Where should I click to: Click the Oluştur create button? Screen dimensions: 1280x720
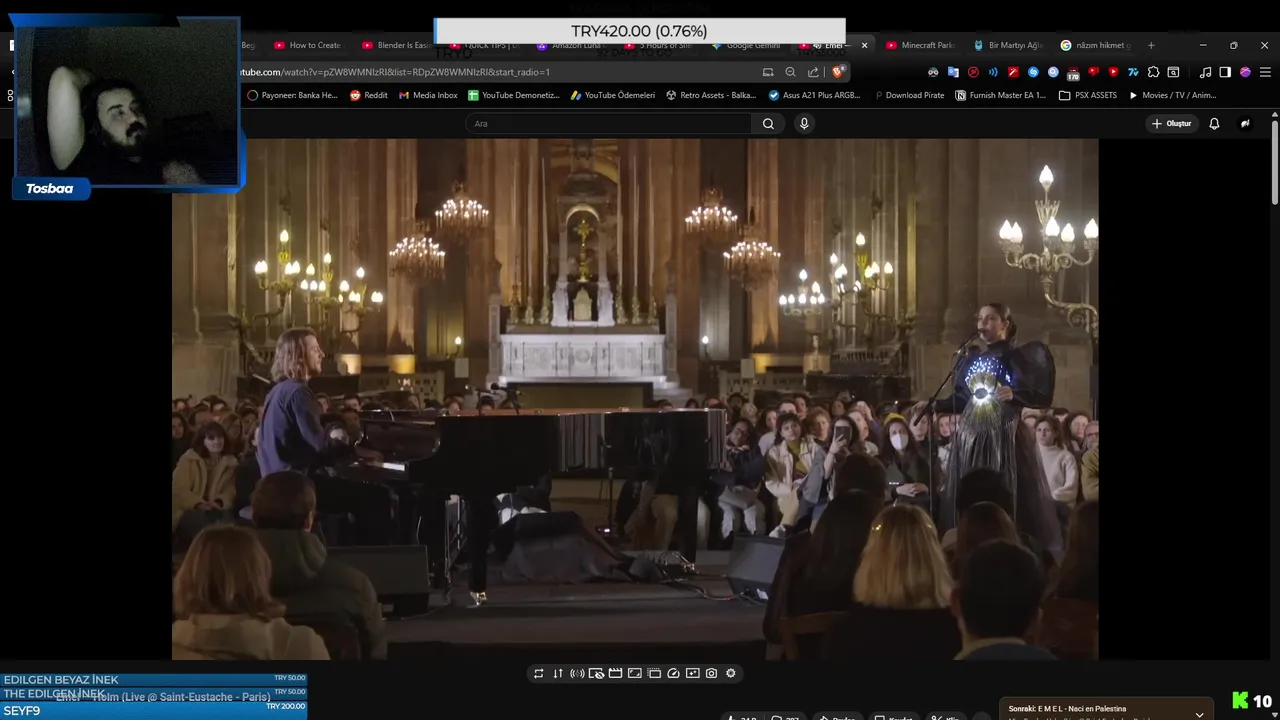tap(1172, 123)
